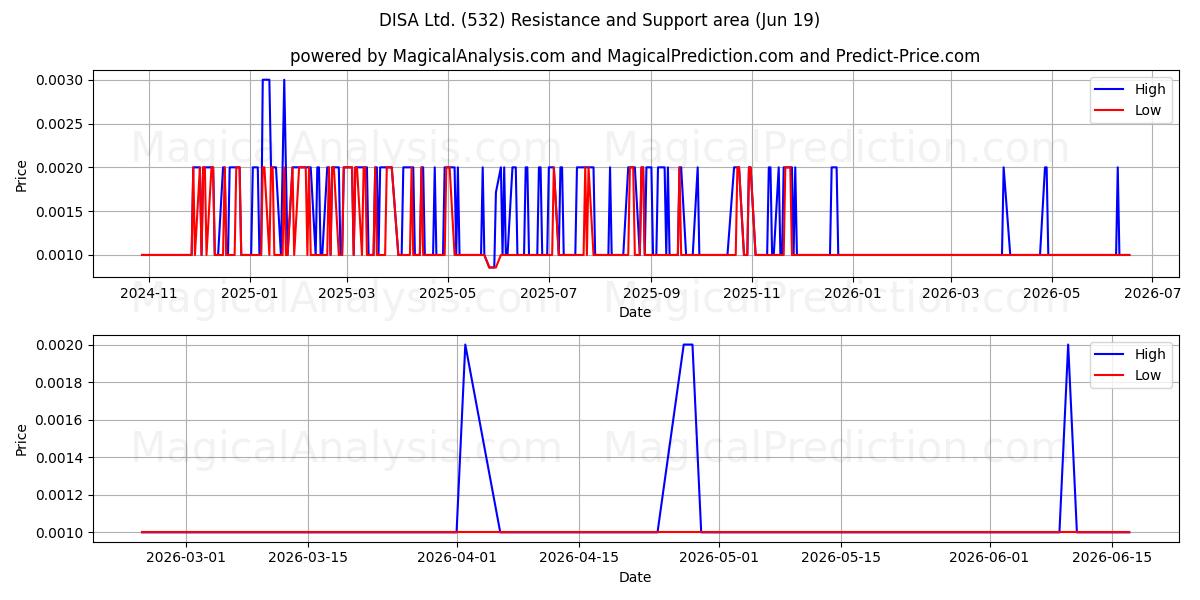Screen dimensions: 1200x600
Task: Click the 2025-03 x-axis date label
Action: (346, 294)
